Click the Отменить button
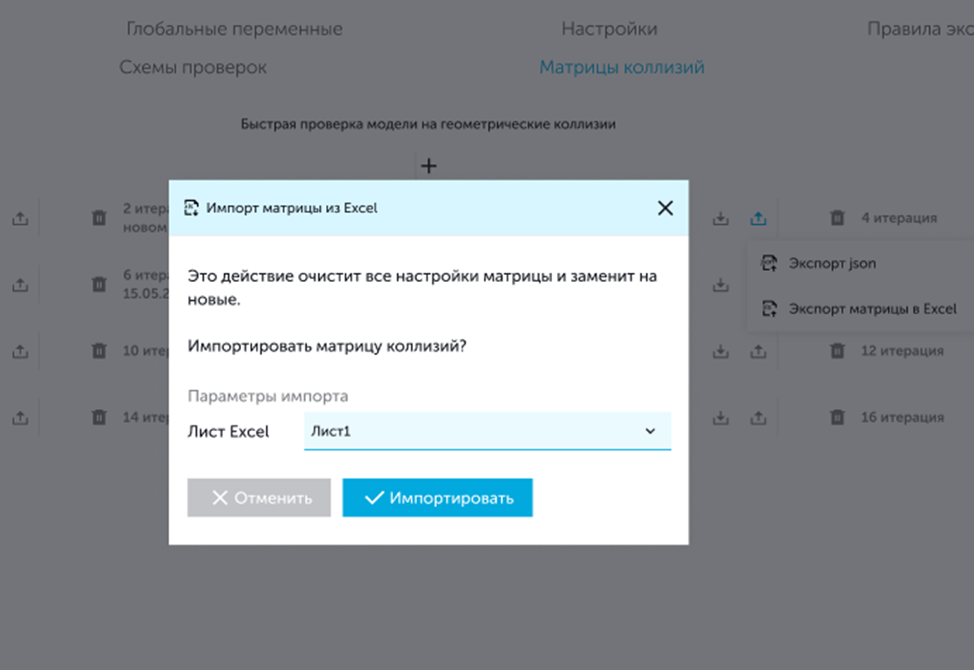The image size is (974, 670). click(x=259, y=498)
